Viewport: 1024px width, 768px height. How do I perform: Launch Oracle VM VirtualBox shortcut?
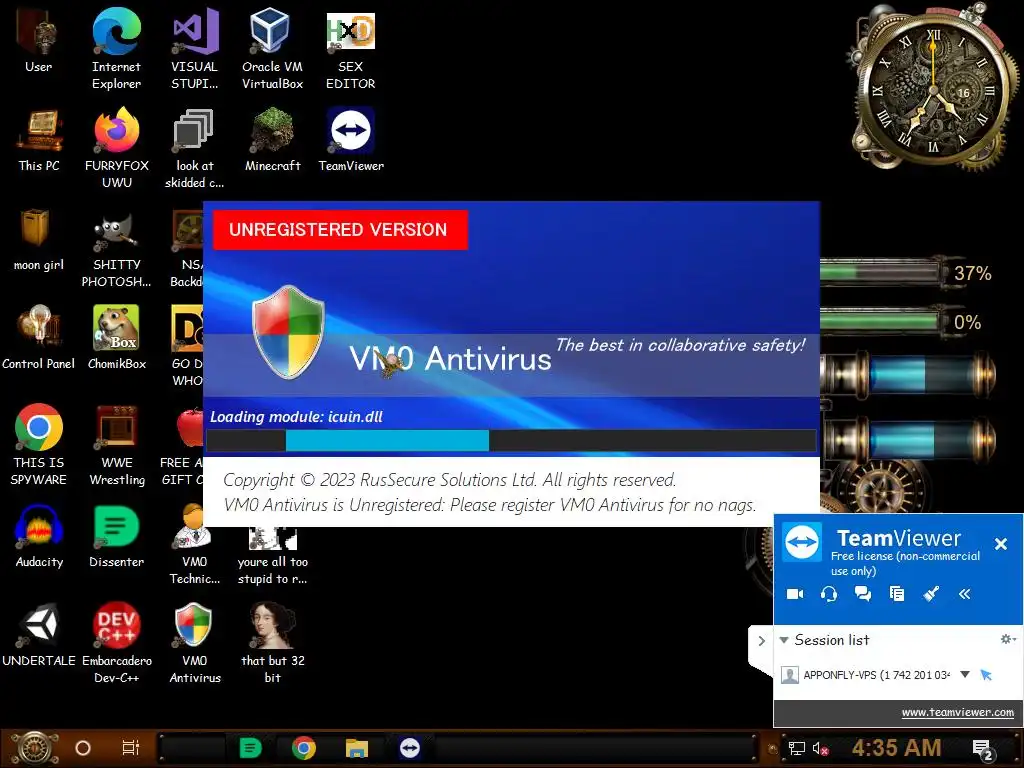coord(272,48)
